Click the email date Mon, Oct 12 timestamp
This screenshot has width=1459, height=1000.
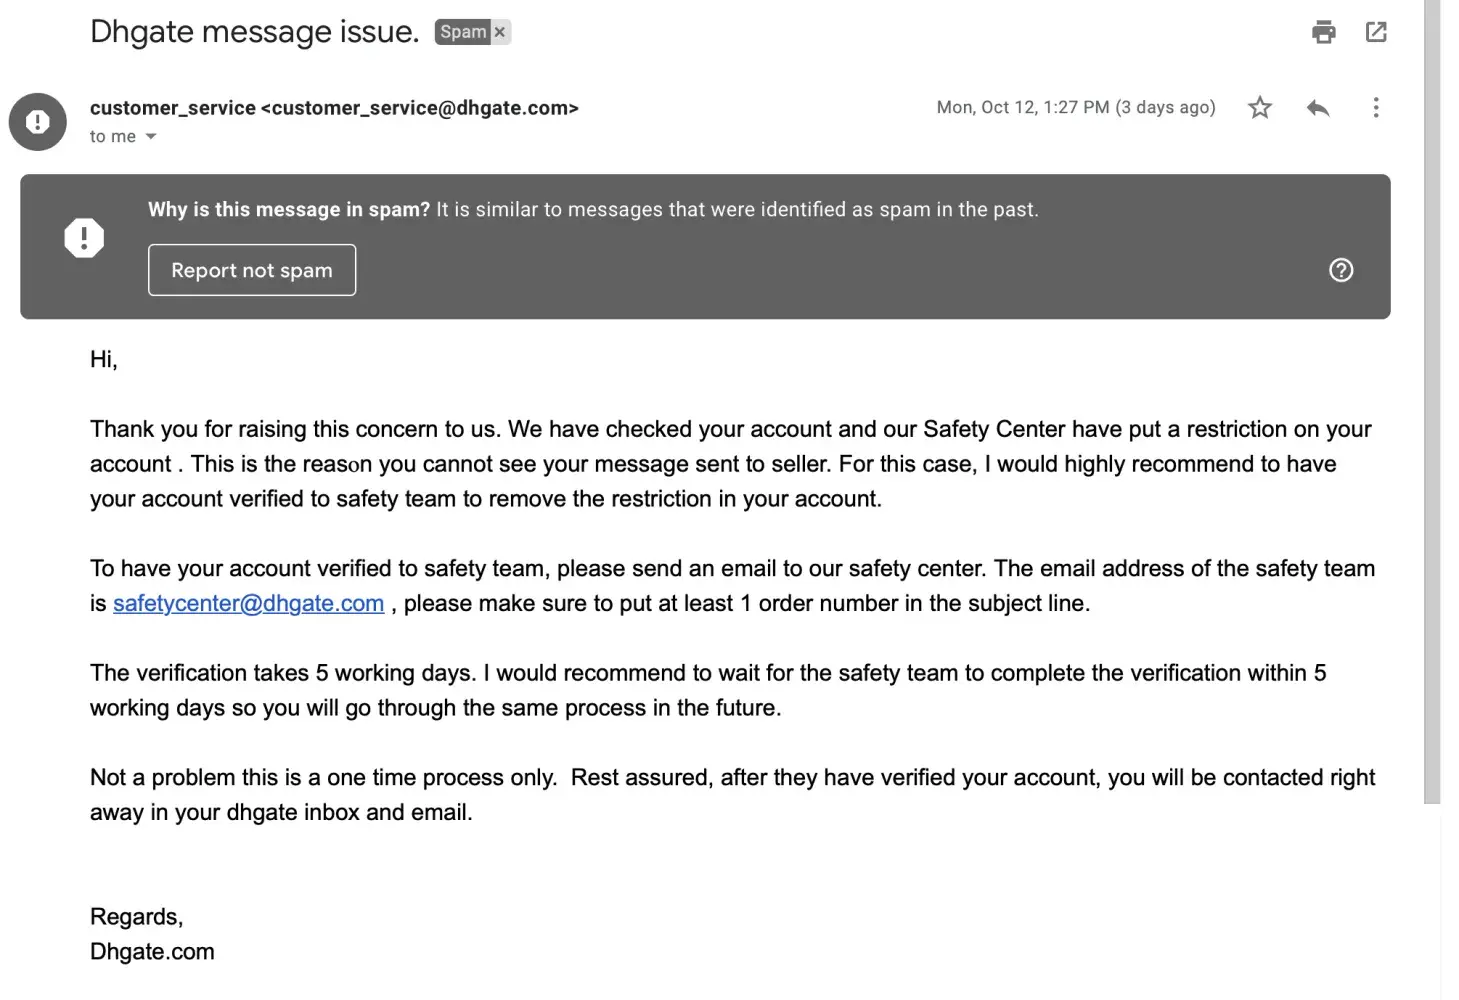click(x=1075, y=107)
